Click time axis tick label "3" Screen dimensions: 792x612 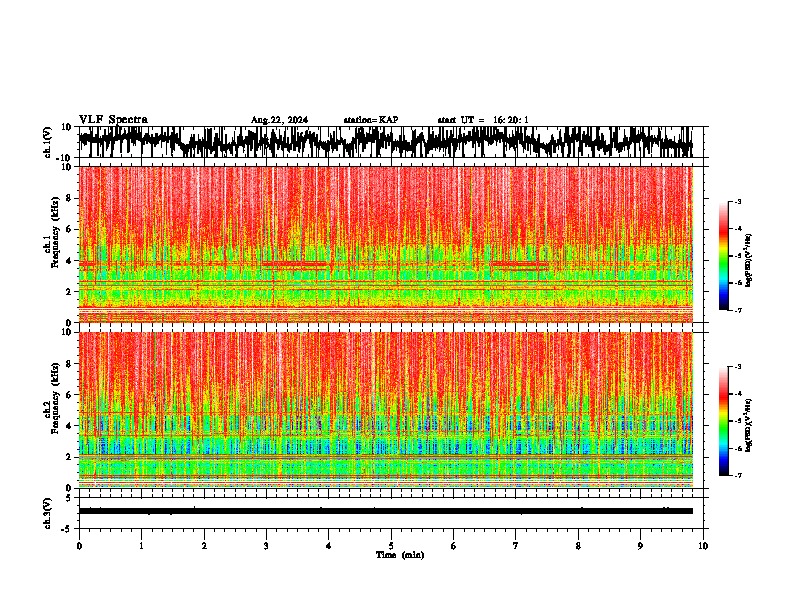(x=266, y=546)
